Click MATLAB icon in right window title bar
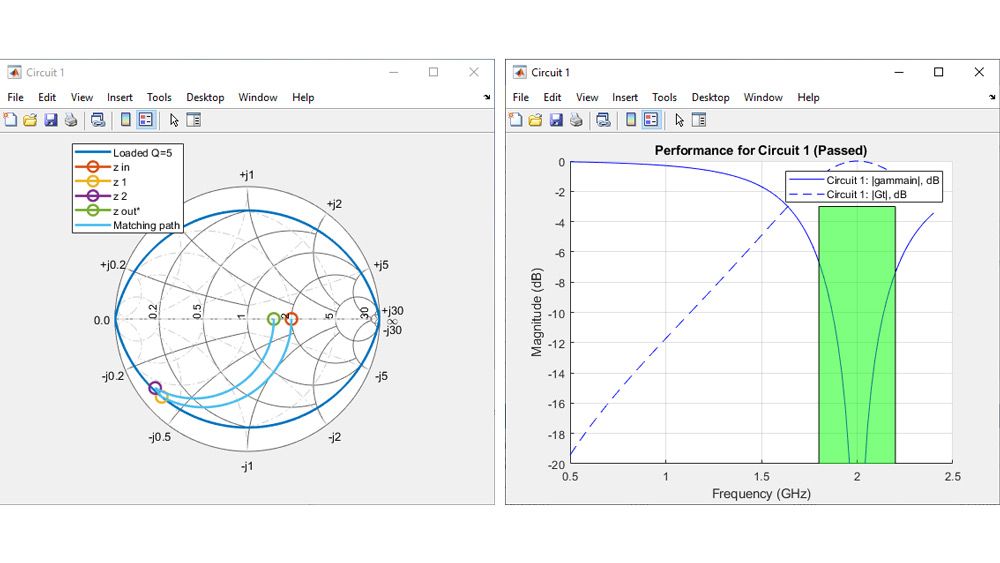 [x=520, y=72]
